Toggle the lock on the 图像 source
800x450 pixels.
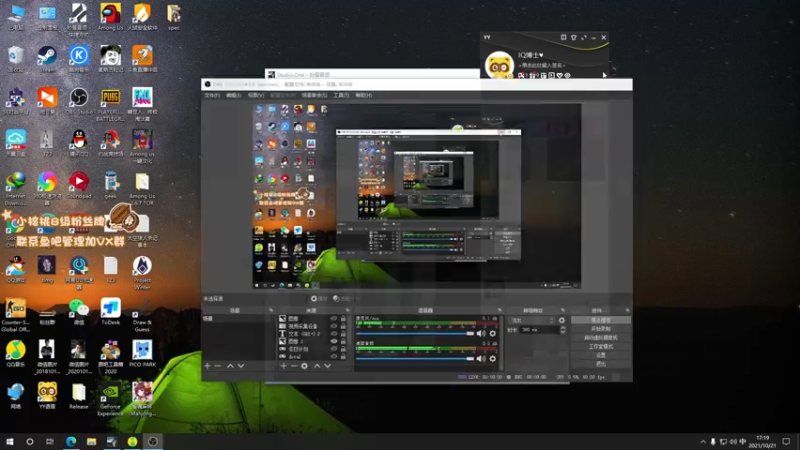click(x=343, y=318)
